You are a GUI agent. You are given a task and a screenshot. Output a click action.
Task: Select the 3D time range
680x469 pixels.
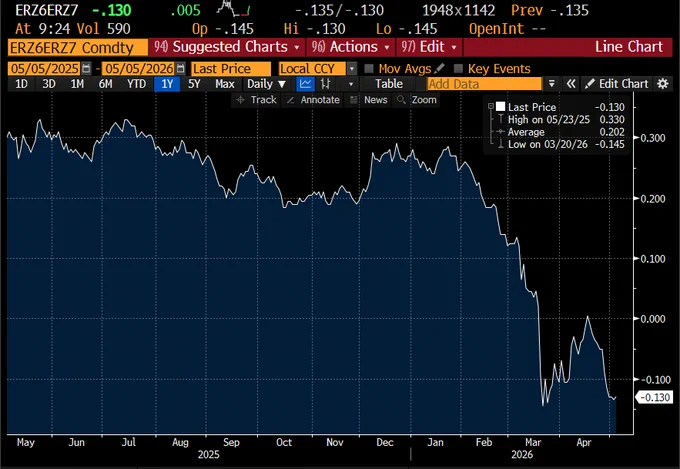tap(49, 84)
